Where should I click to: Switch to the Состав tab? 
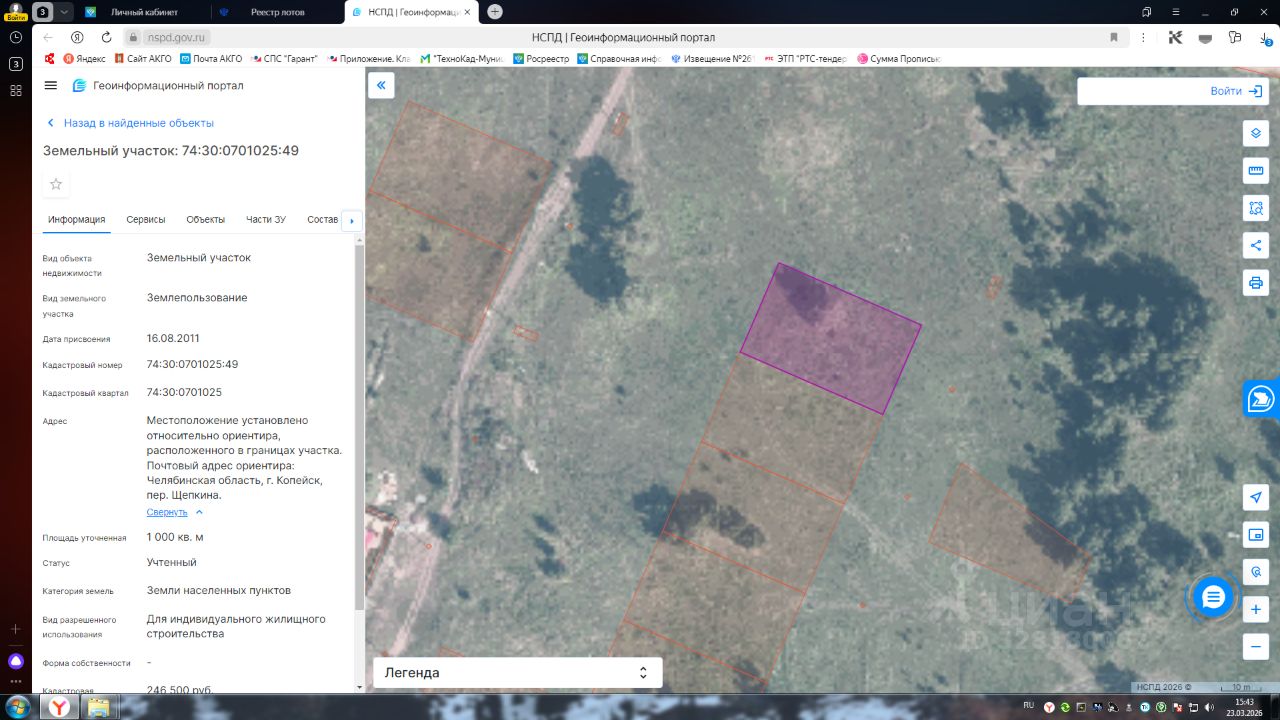(323, 220)
